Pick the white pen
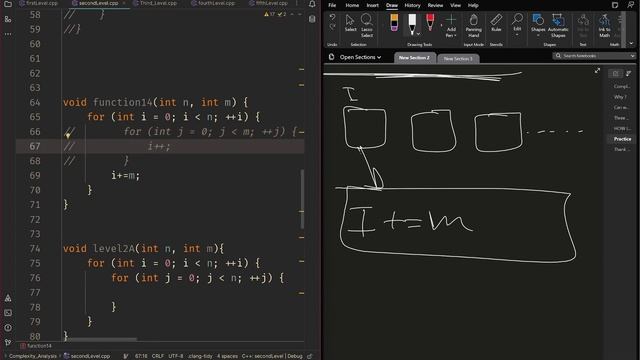The image size is (640, 360). click(412, 23)
